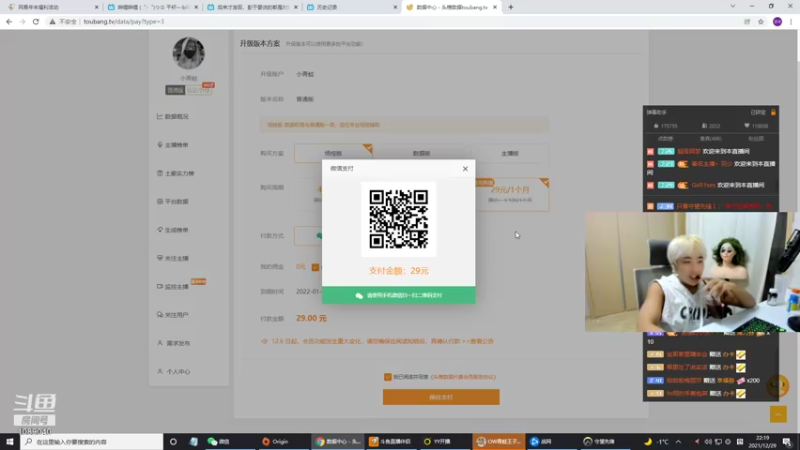Open 关注主播 in the sidebar
Screen dimensions: 800x450
click(172, 258)
